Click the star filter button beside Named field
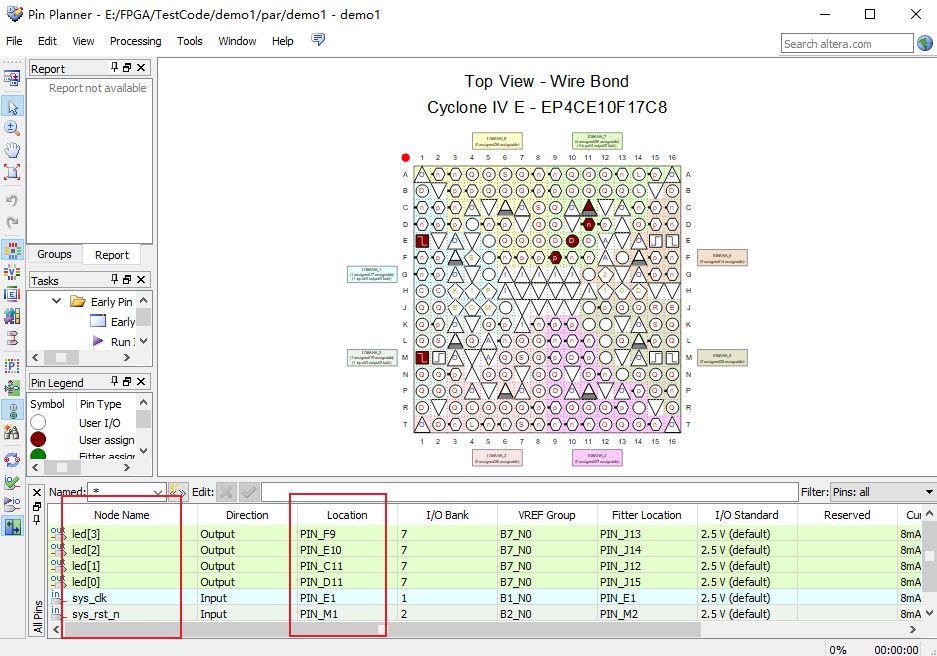The height and width of the screenshot is (656, 937). pos(178,492)
